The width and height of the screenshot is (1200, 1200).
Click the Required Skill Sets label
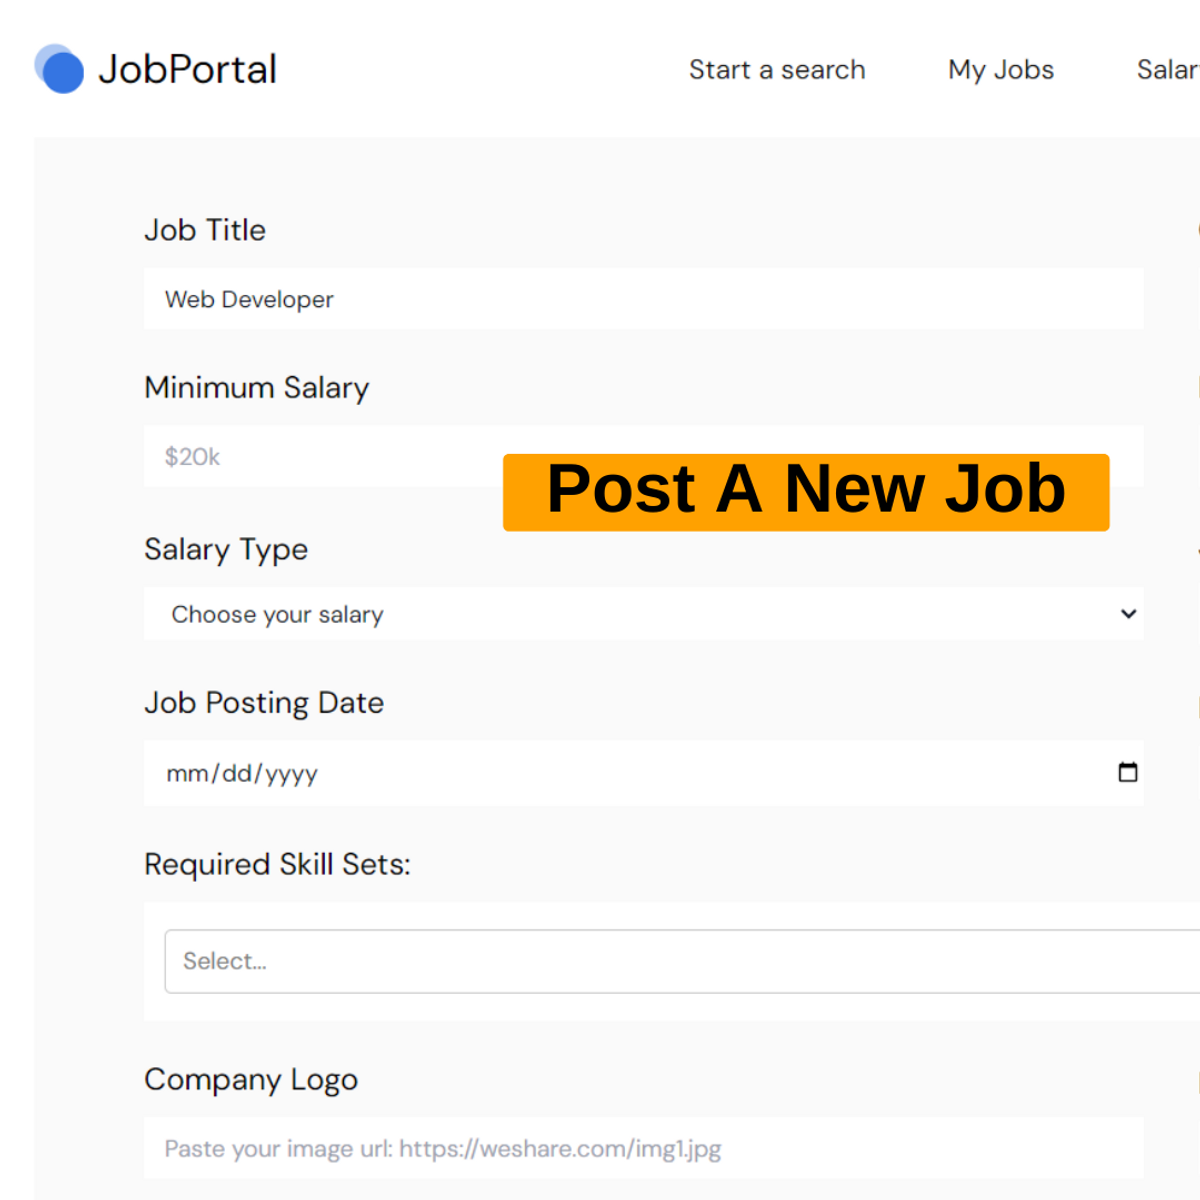point(277,864)
